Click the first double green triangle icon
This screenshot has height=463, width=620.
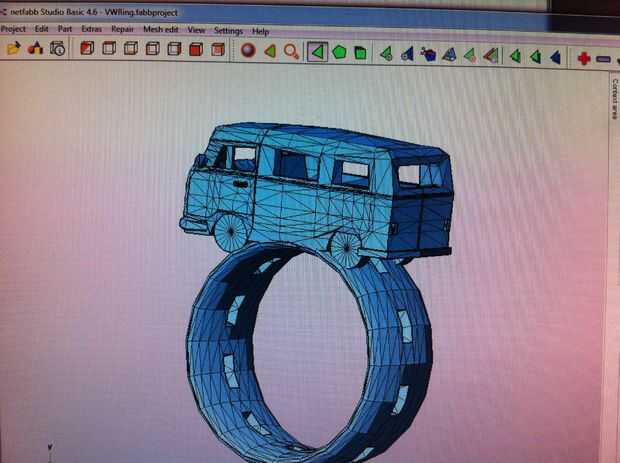tap(515, 56)
